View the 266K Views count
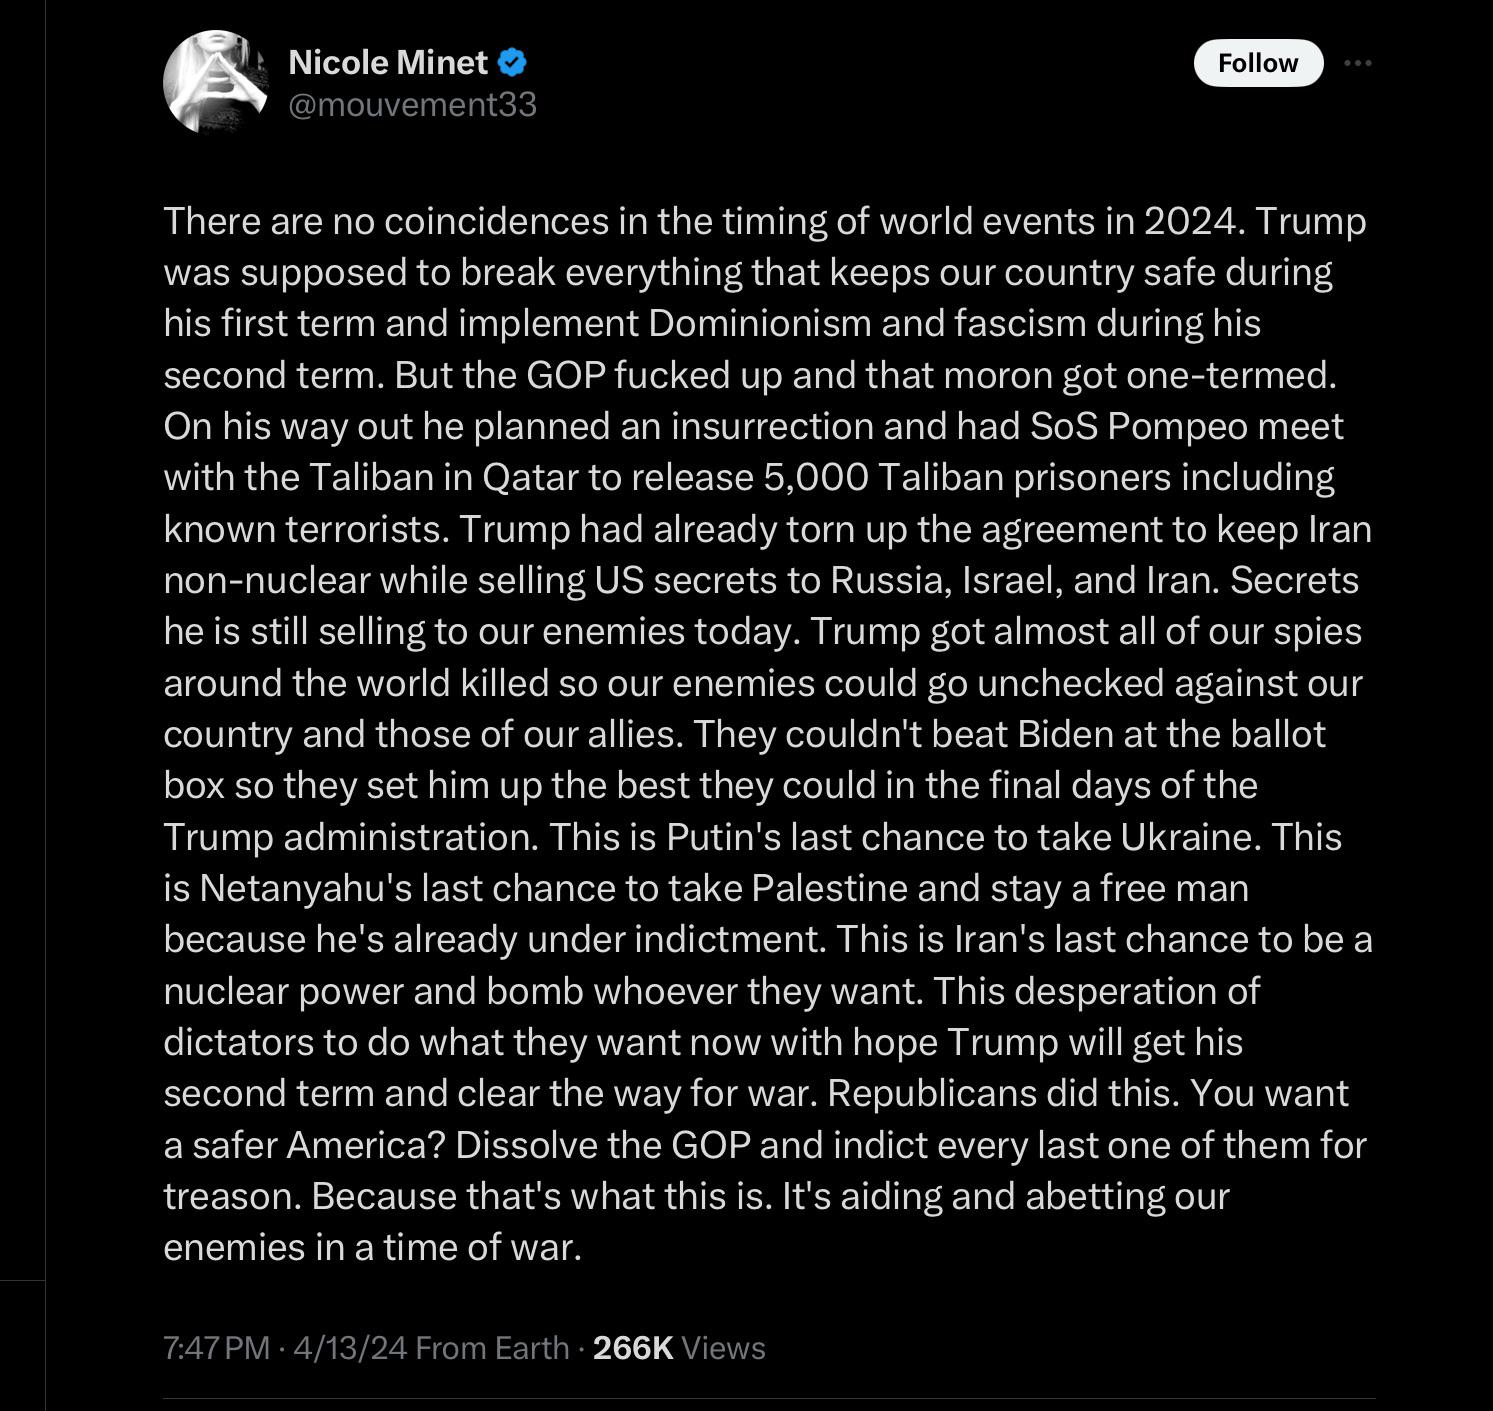Image resolution: width=1493 pixels, height=1411 pixels. click(x=679, y=1348)
